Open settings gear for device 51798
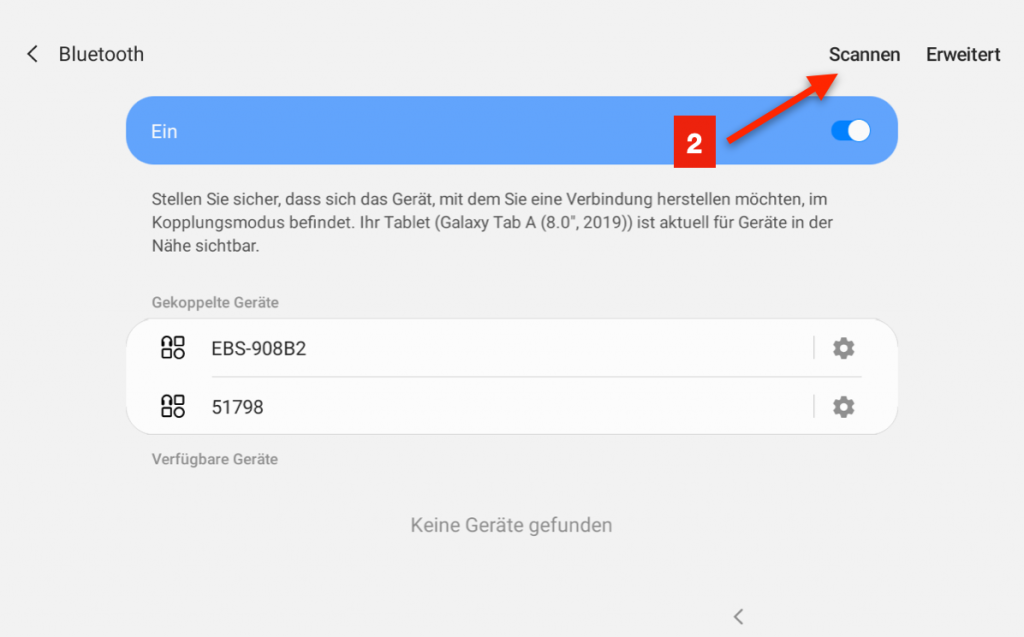The height and width of the screenshot is (637, 1024). click(844, 407)
